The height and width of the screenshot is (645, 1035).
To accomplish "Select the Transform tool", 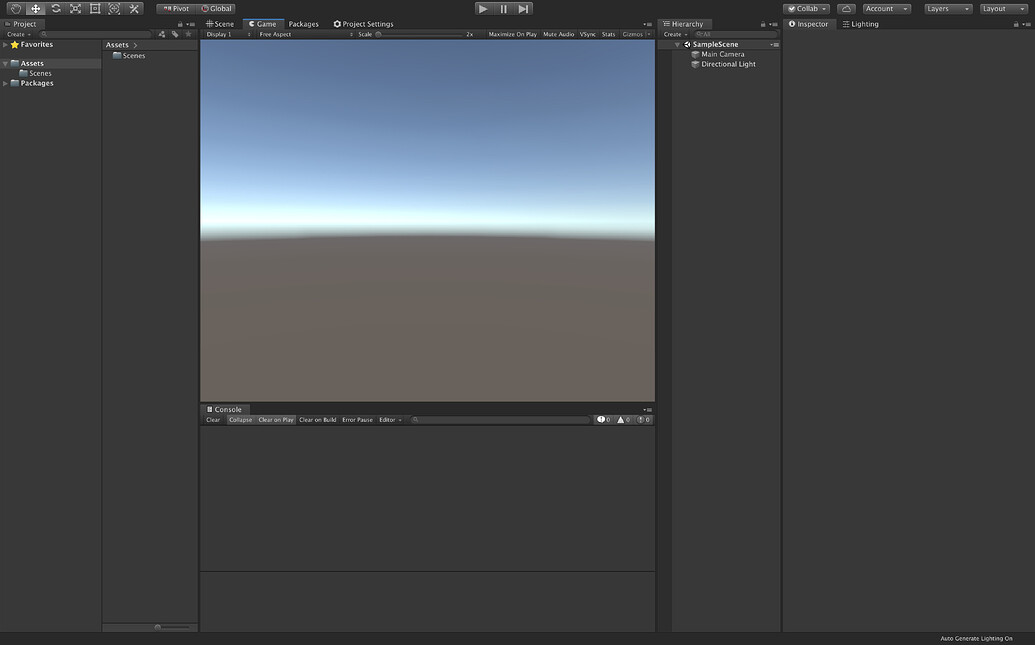I will (x=114, y=8).
